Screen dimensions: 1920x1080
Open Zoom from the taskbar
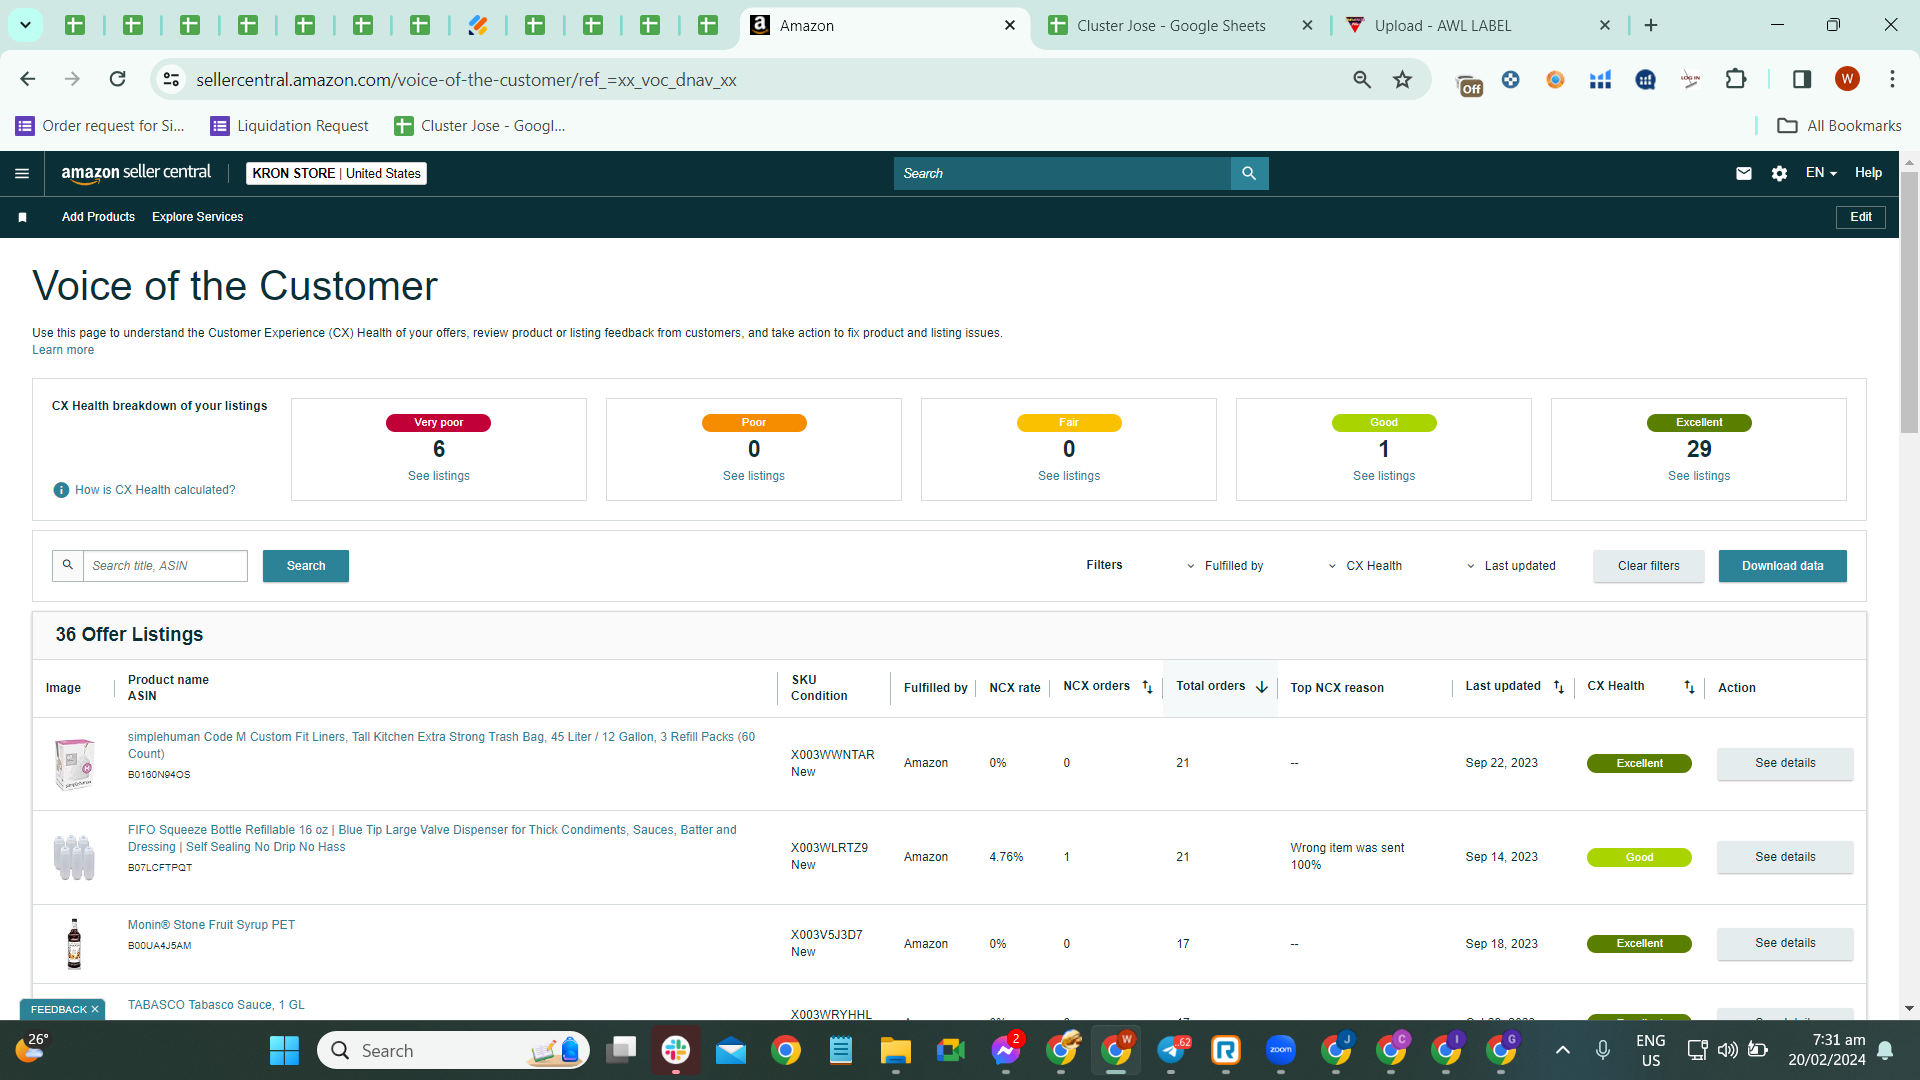1281,1050
